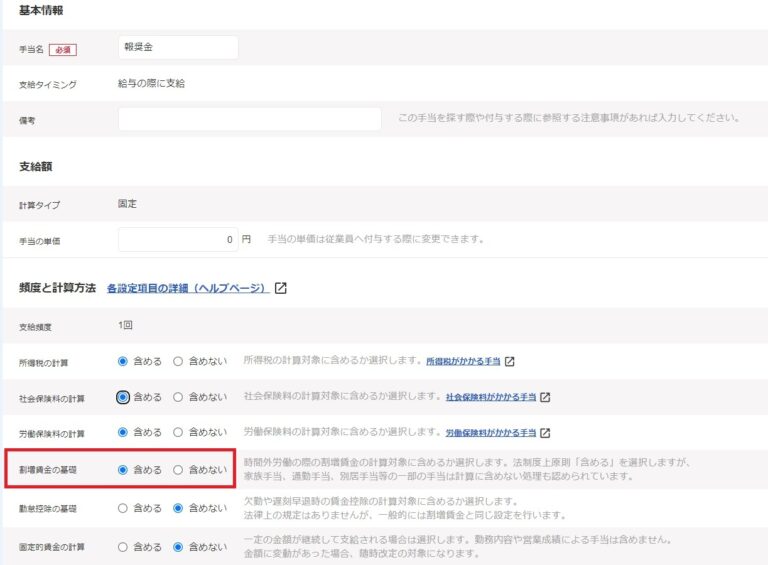Open 各設定項目の詳細(ヘルプページ) link
The image size is (768, 565).
coord(186,288)
